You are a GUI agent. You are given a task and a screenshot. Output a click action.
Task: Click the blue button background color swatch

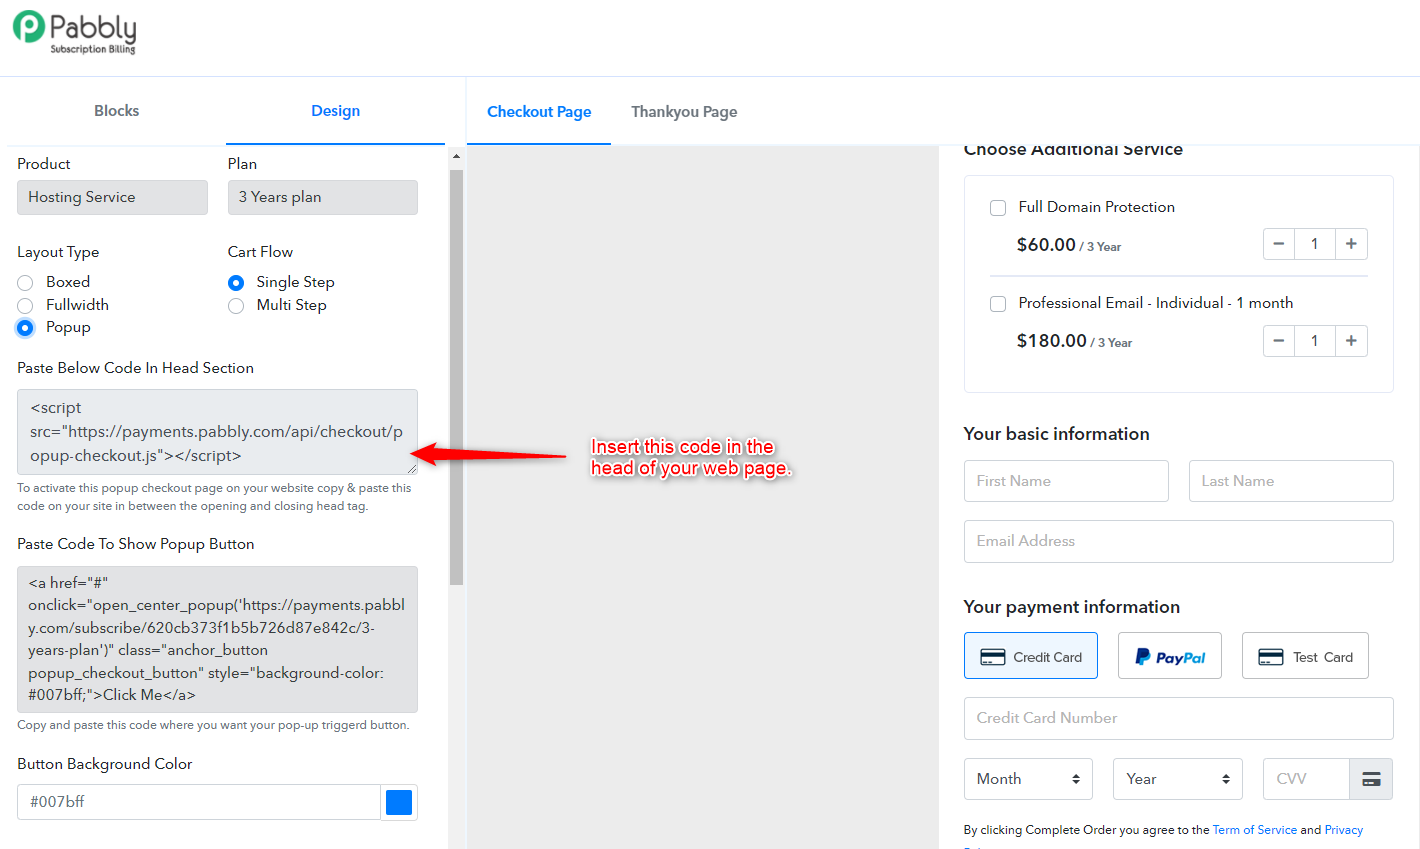click(399, 802)
